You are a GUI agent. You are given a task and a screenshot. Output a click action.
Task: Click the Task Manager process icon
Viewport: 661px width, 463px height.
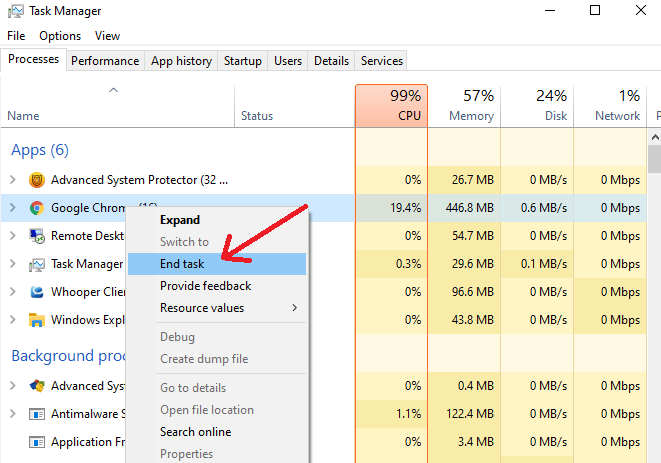pyautogui.click(x=37, y=264)
